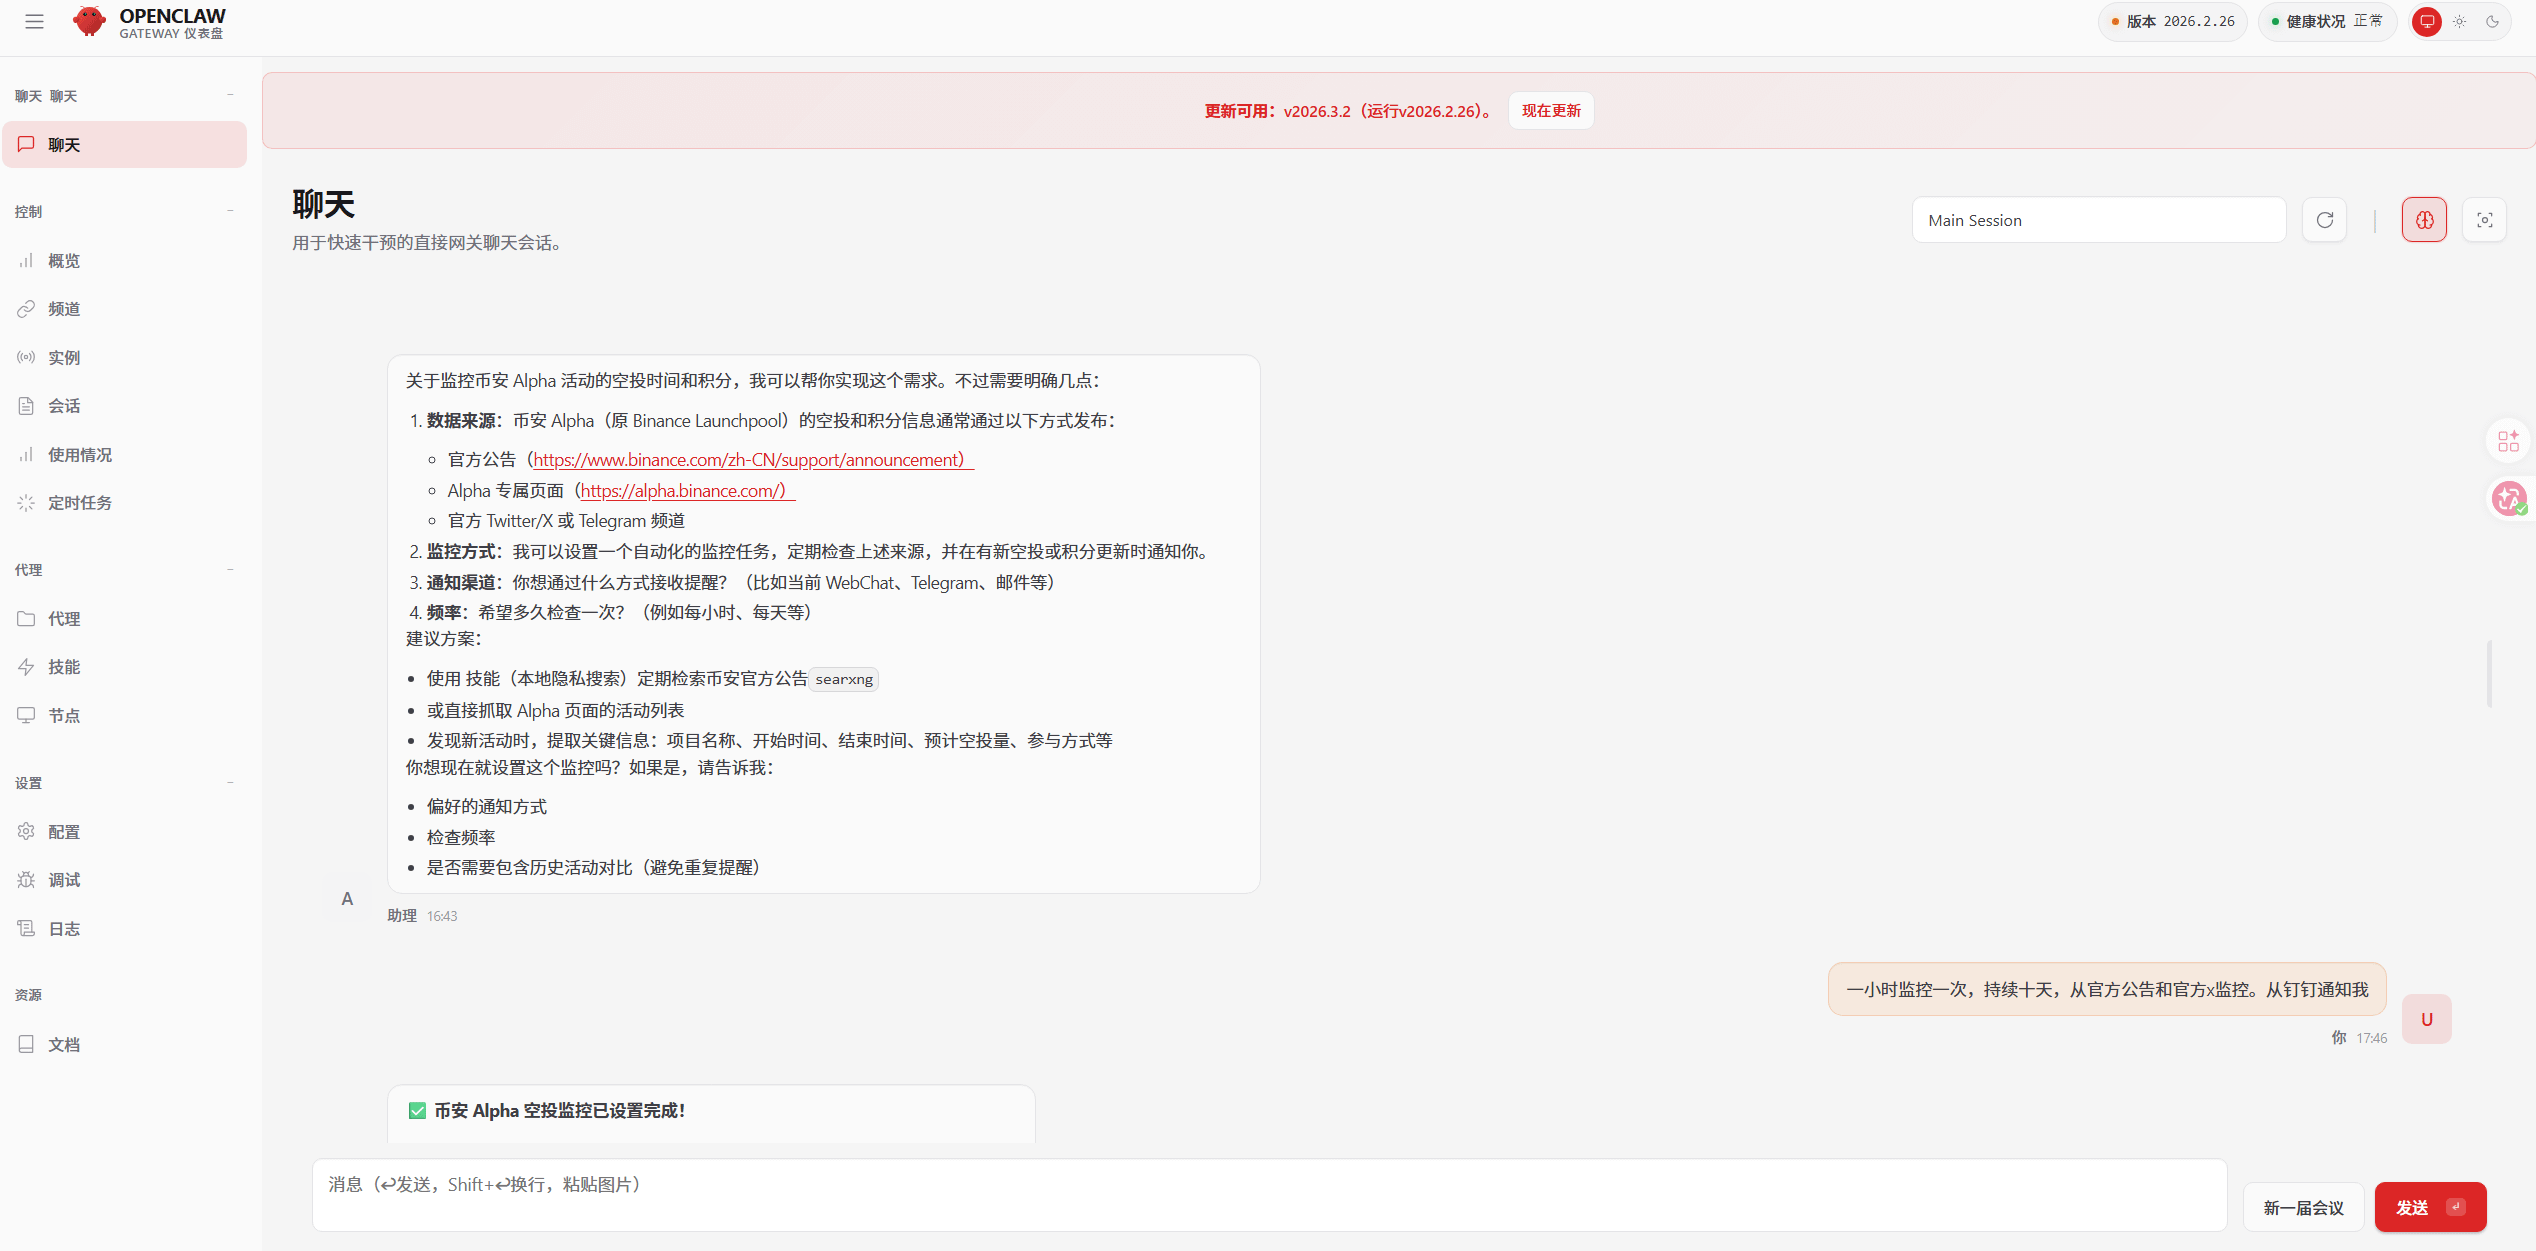Switch to dark theme moon icon
The image size is (2536, 1251).
tap(2492, 22)
